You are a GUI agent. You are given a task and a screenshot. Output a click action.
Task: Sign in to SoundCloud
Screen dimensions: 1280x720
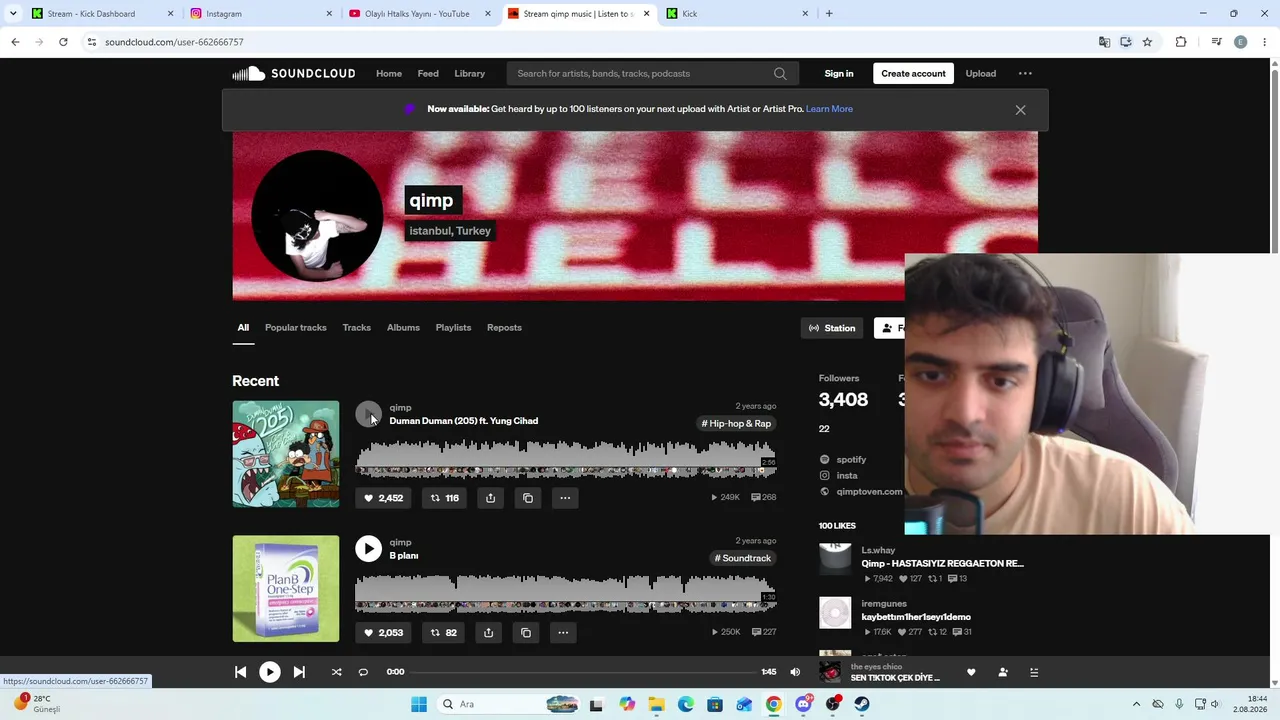(839, 73)
